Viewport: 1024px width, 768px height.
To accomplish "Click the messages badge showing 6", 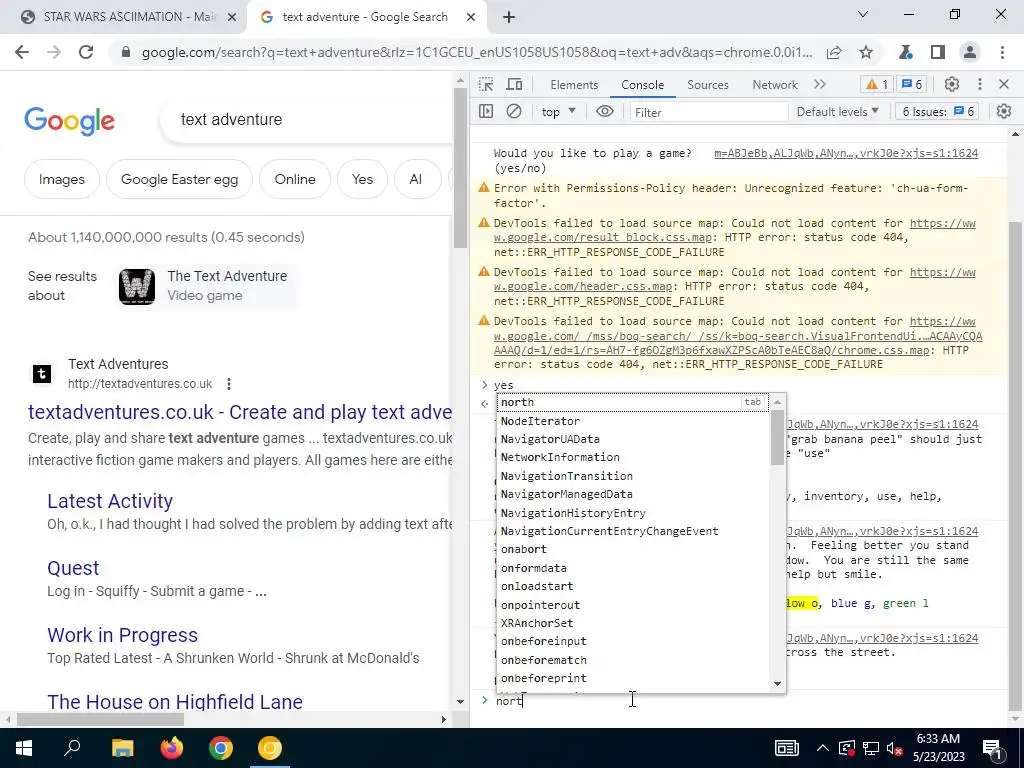I will (x=912, y=84).
